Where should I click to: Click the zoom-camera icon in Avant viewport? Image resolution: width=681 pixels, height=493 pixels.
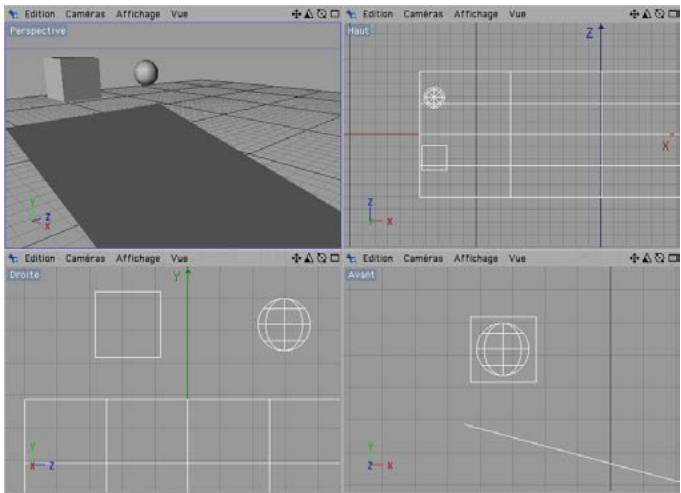coord(647,258)
